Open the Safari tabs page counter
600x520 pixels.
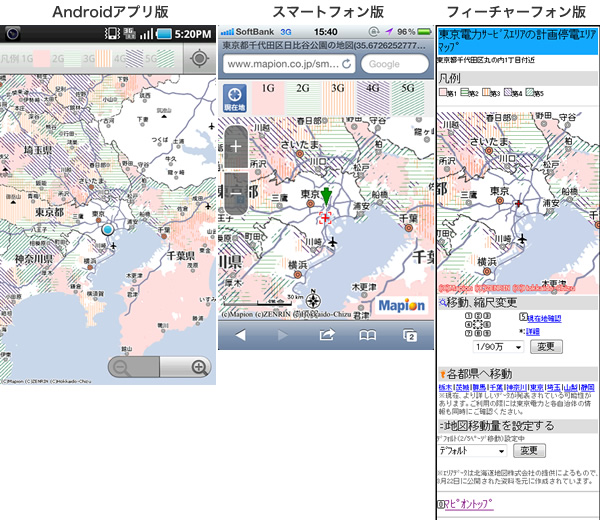[x=409, y=336]
